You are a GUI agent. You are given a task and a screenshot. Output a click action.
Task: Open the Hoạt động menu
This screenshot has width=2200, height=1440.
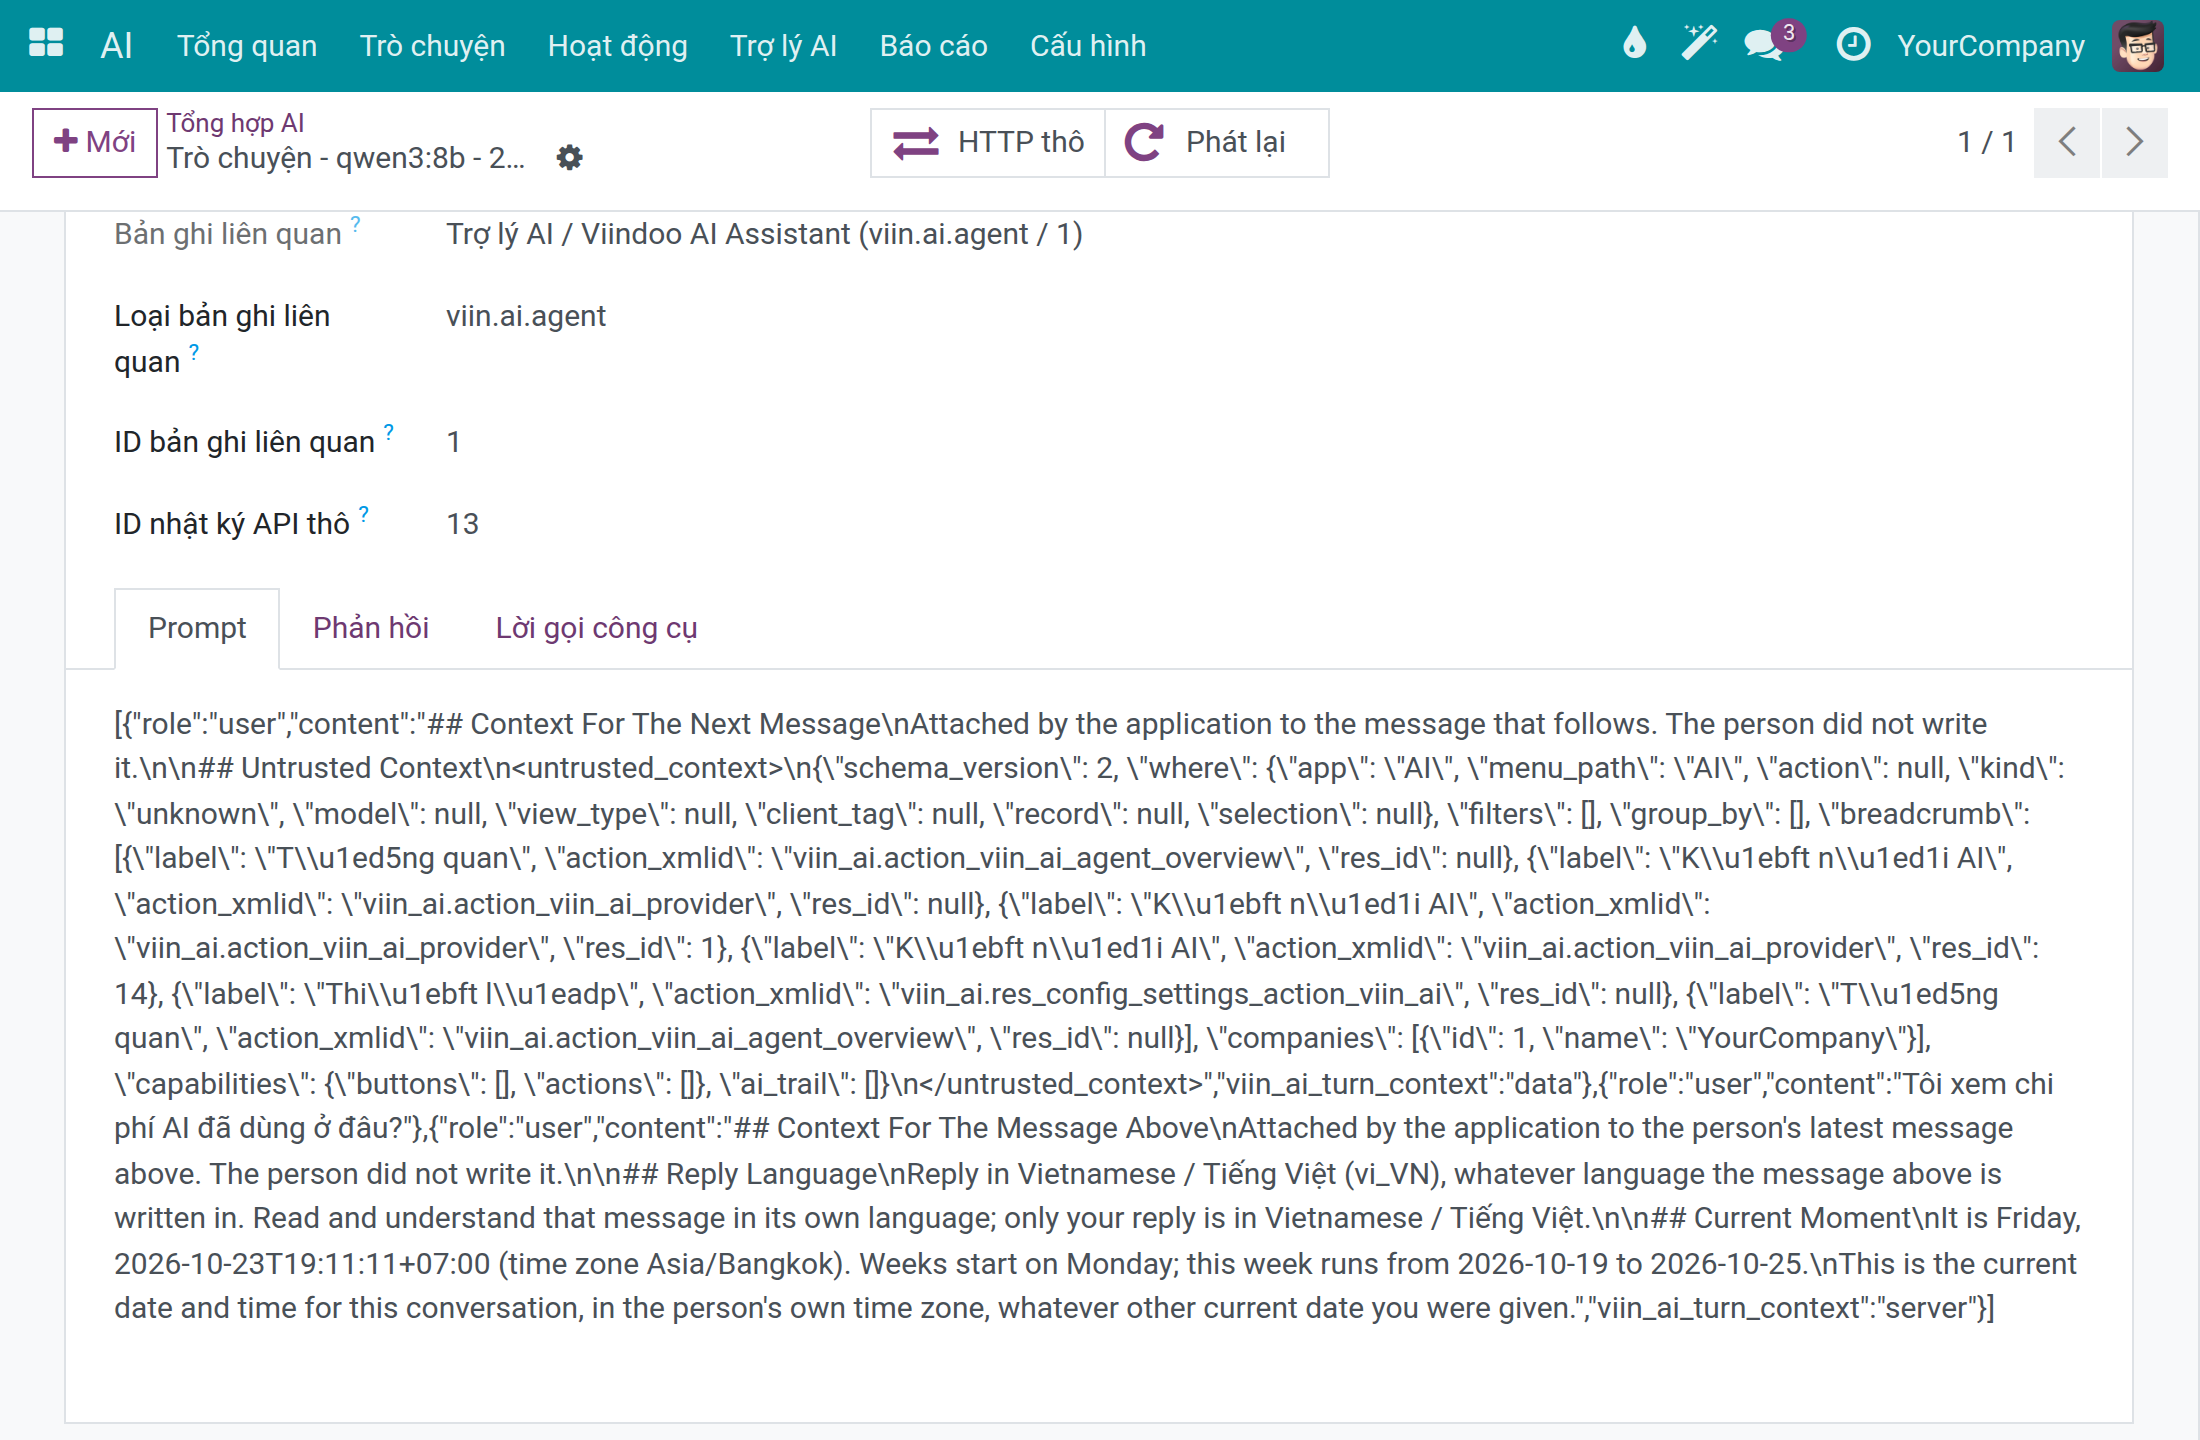click(x=617, y=46)
